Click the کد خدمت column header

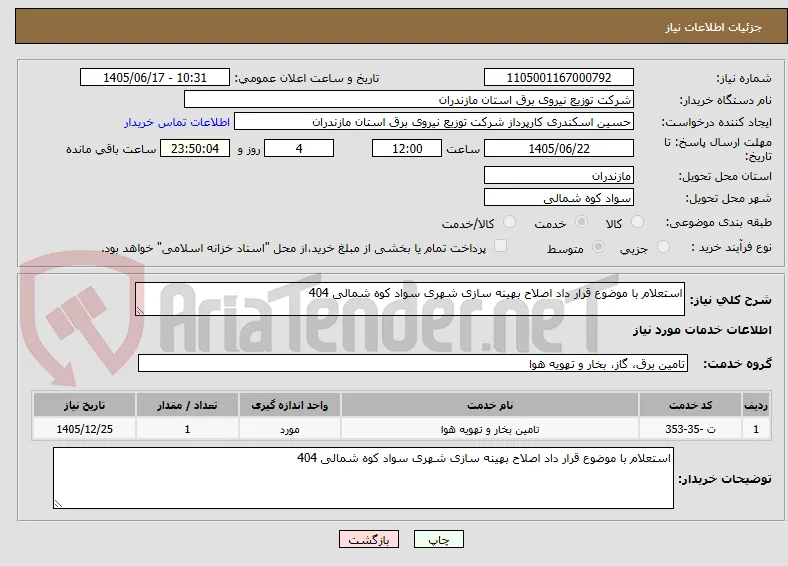click(x=691, y=405)
